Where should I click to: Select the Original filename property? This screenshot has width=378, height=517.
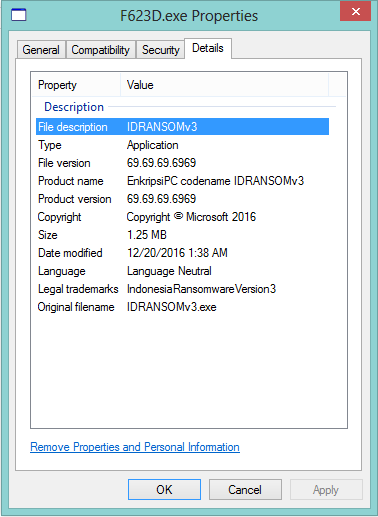point(76,307)
